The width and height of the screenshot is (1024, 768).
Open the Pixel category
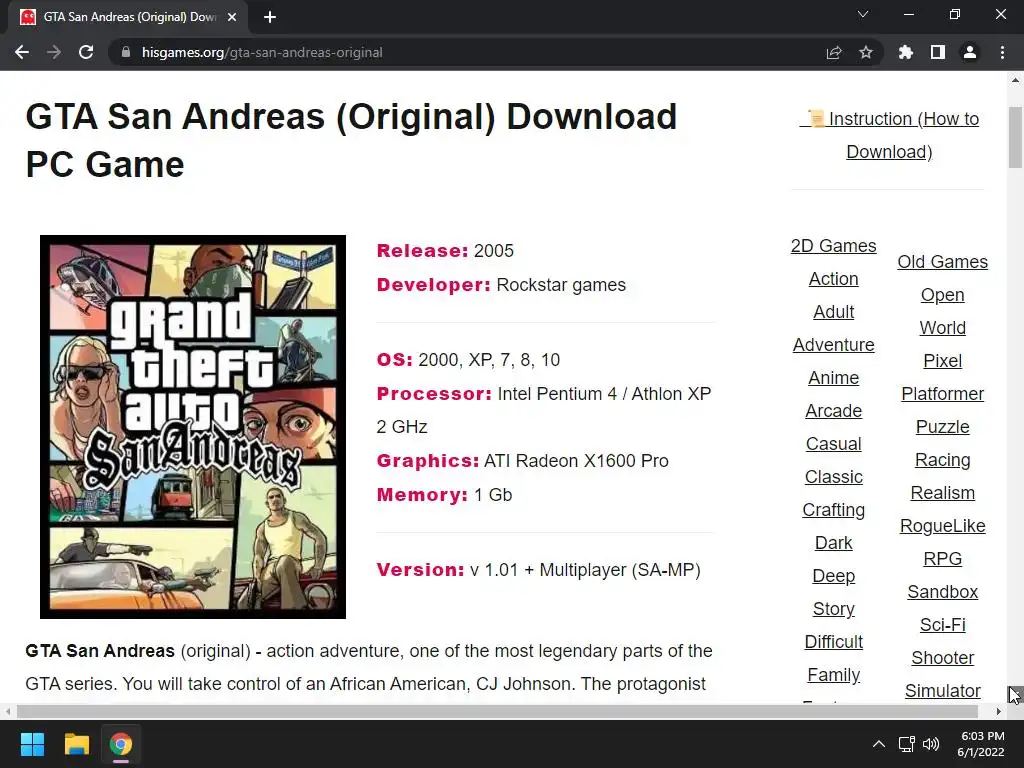coord(942,360)
